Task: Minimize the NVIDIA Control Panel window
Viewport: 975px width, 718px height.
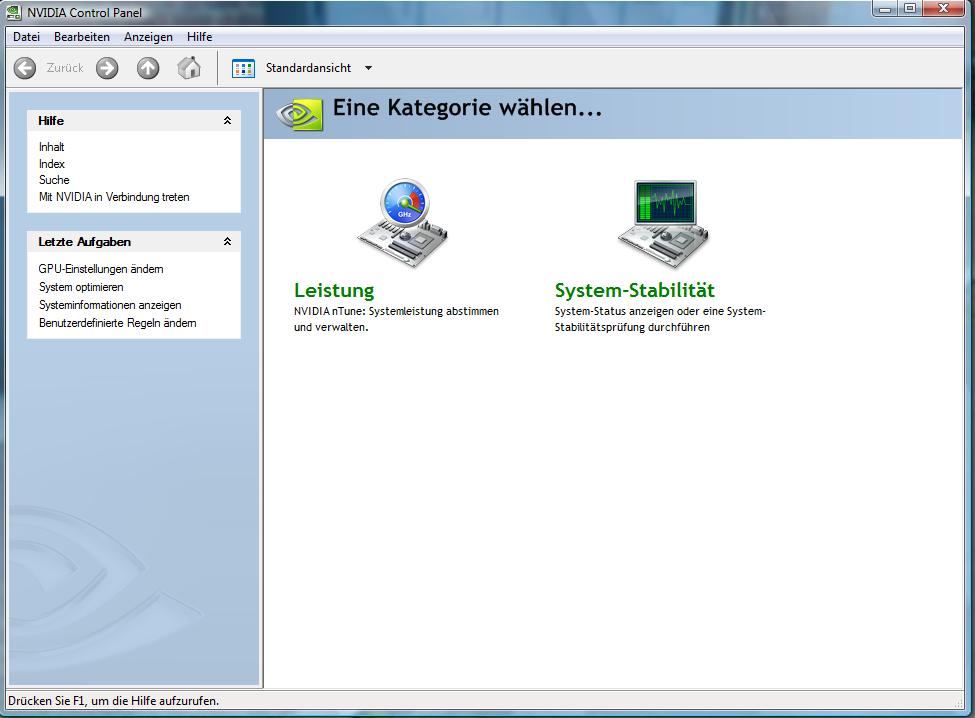Action: (x=885, y=9)
